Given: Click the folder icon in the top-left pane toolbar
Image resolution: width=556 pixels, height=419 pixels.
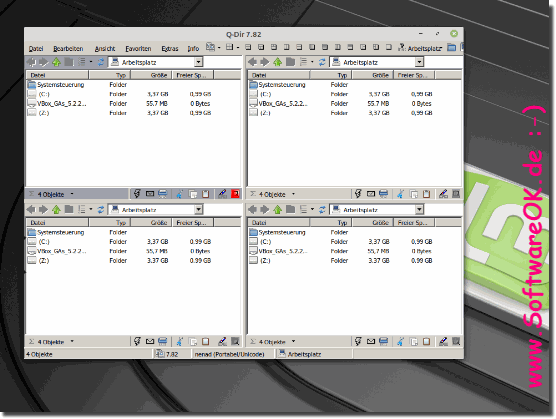Looking at the screenshot, I should (x=69, y=62).
